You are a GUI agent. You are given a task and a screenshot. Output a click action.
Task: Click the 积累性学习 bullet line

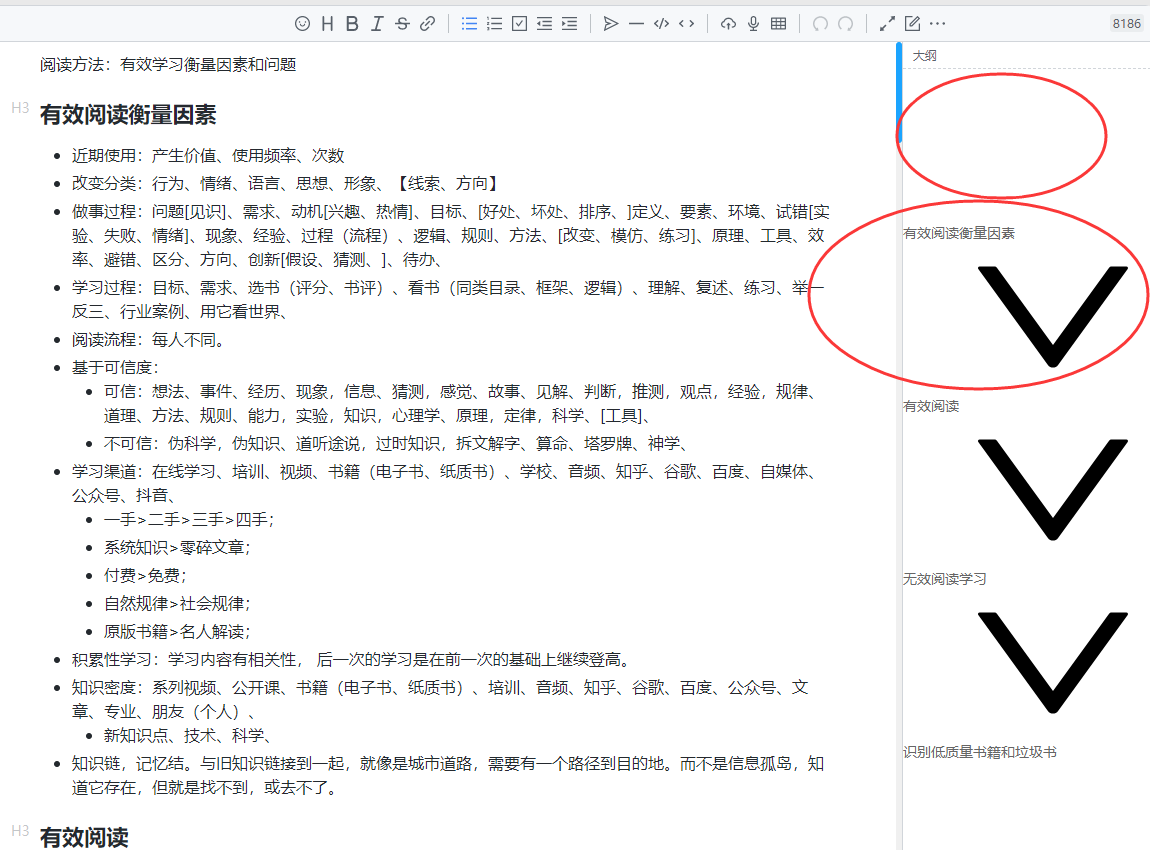(351, 659)
